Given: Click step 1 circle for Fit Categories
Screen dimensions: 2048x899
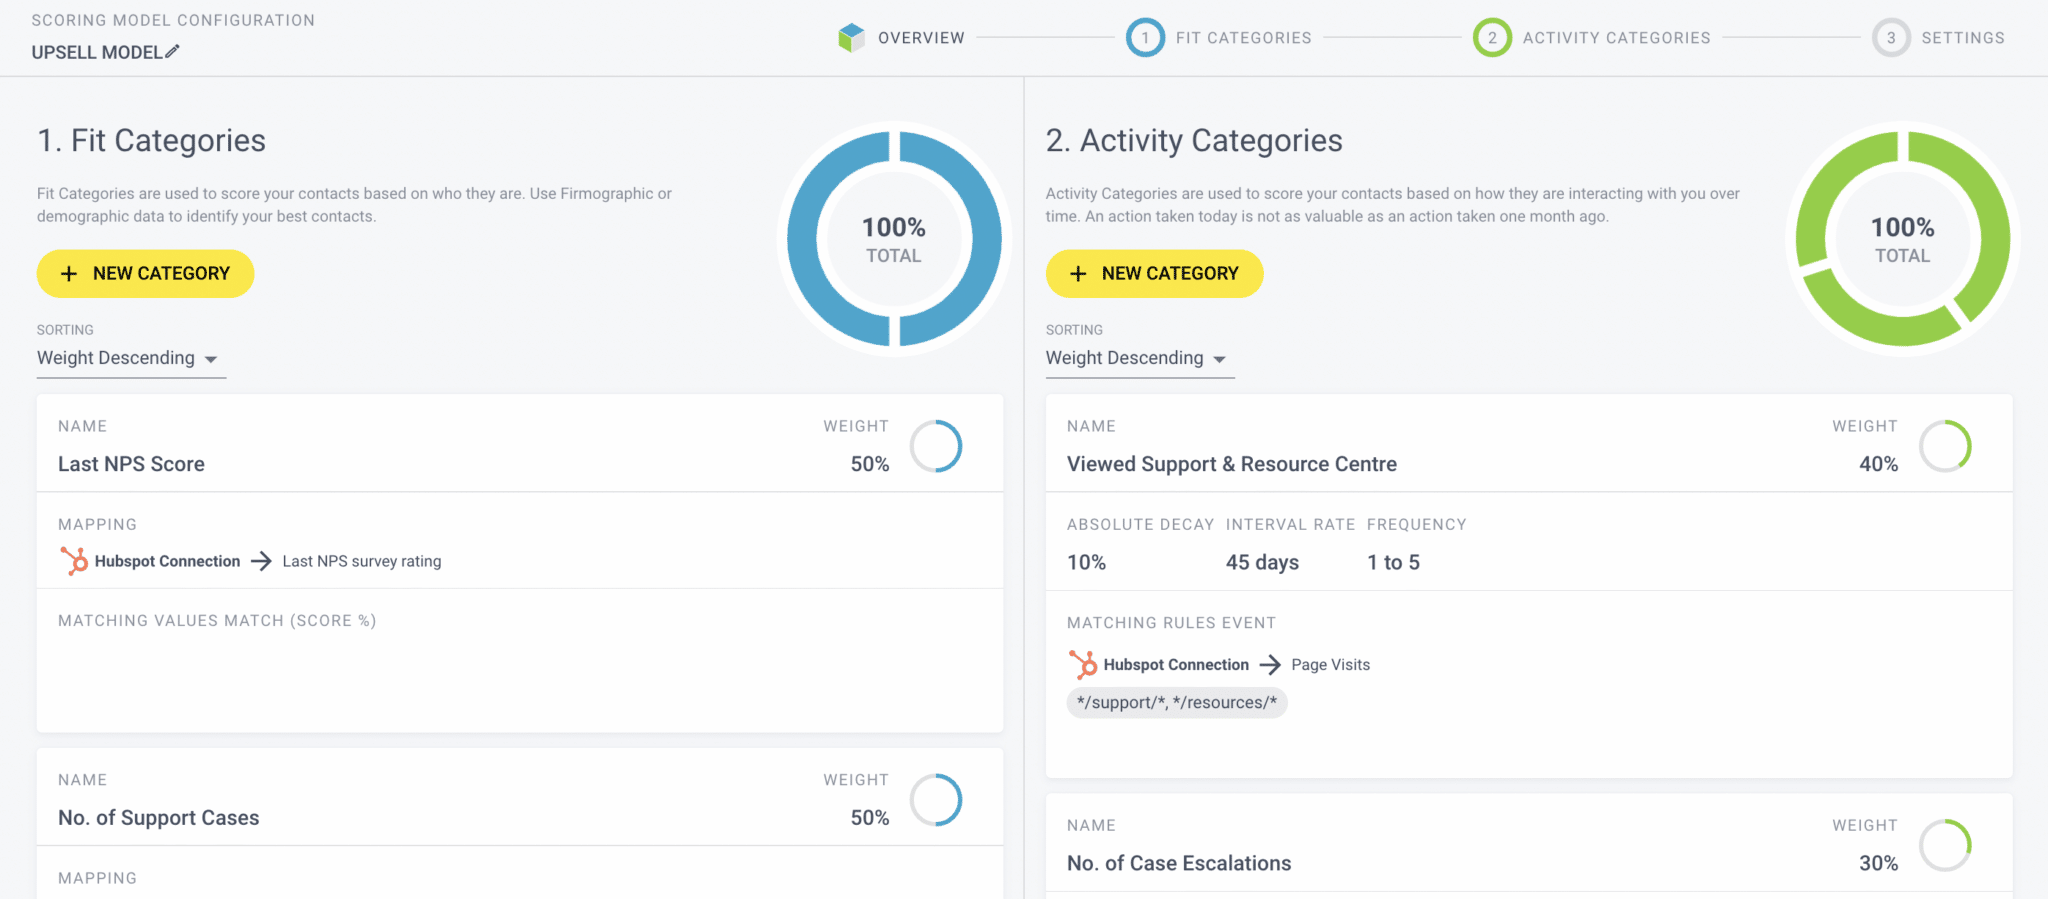Looking at the screenshot, I should [1145, 38].
